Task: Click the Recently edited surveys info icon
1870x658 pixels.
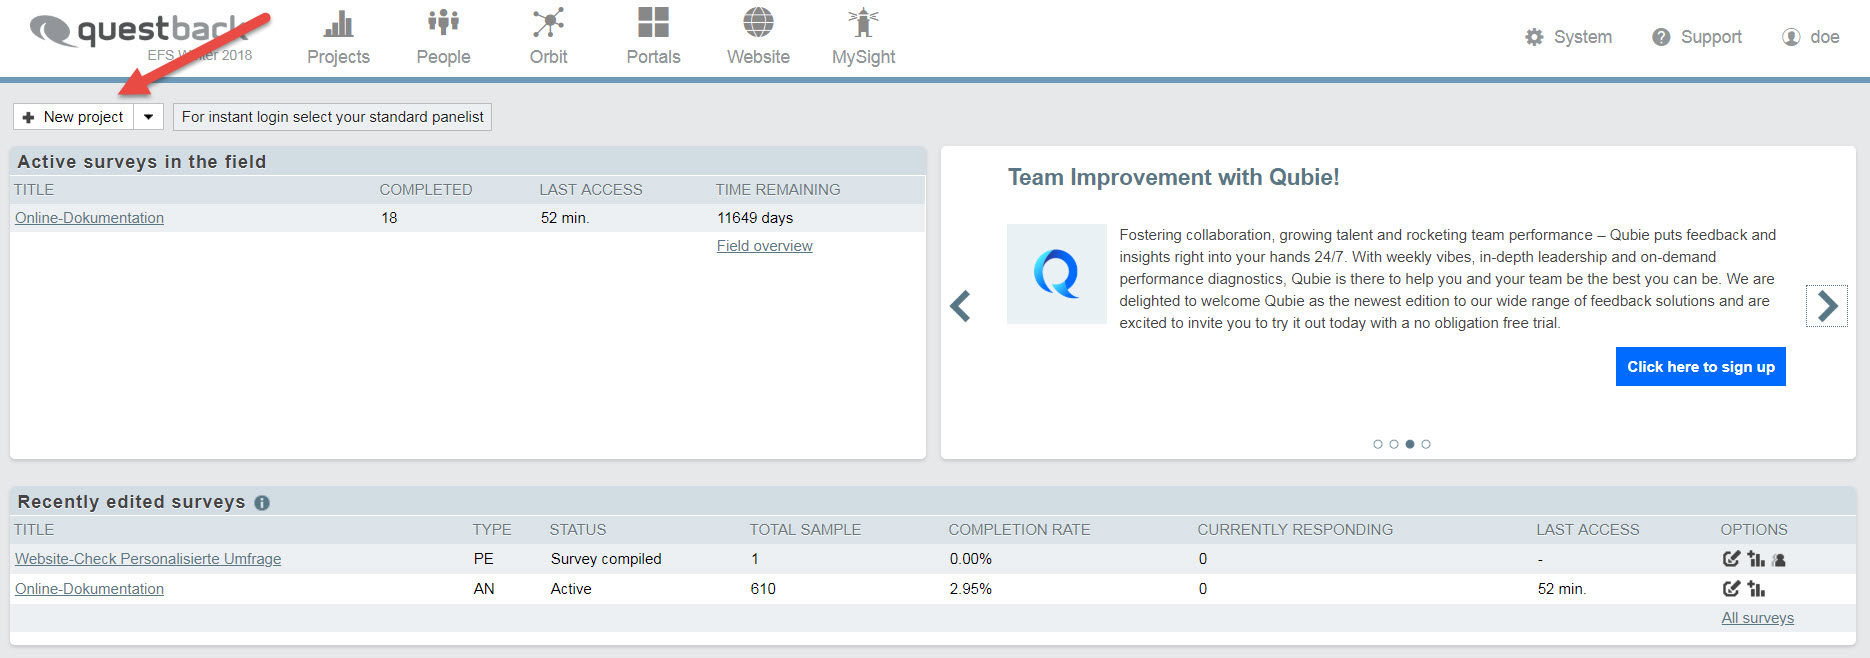Action: (262, 503)
